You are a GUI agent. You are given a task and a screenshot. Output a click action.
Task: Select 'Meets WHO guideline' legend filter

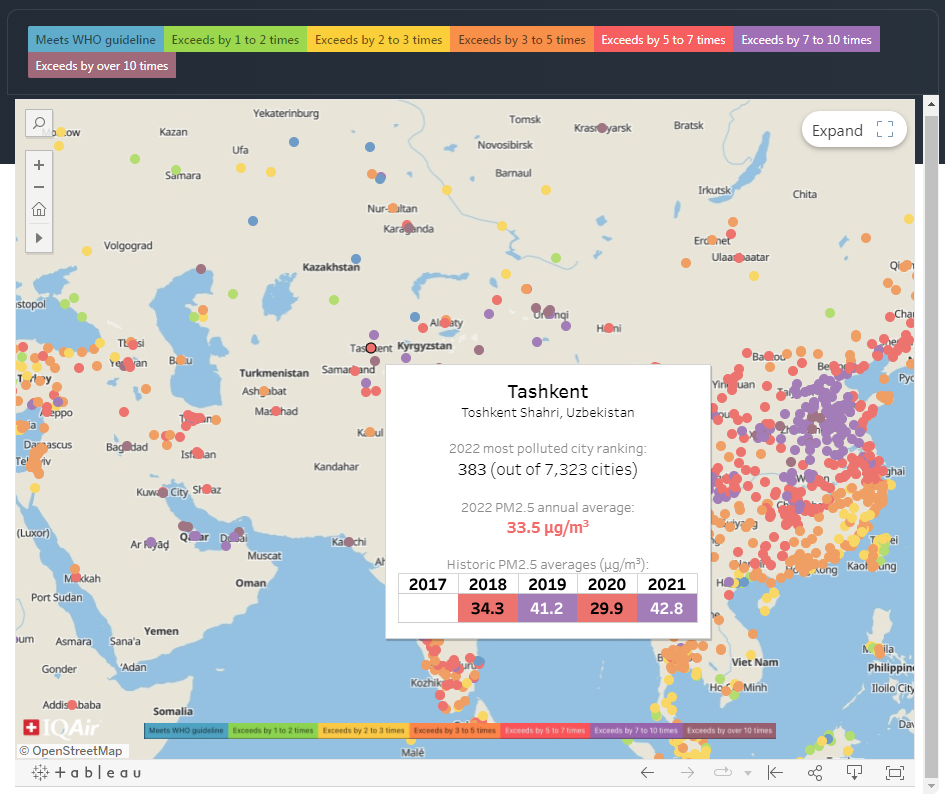[x=96, y=40]
